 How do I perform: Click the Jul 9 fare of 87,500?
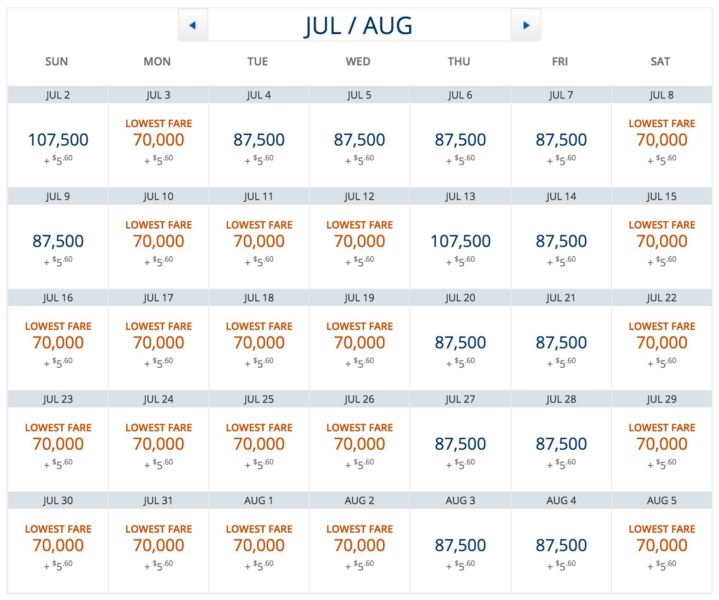pyautogui.click(x=57, y=242)
